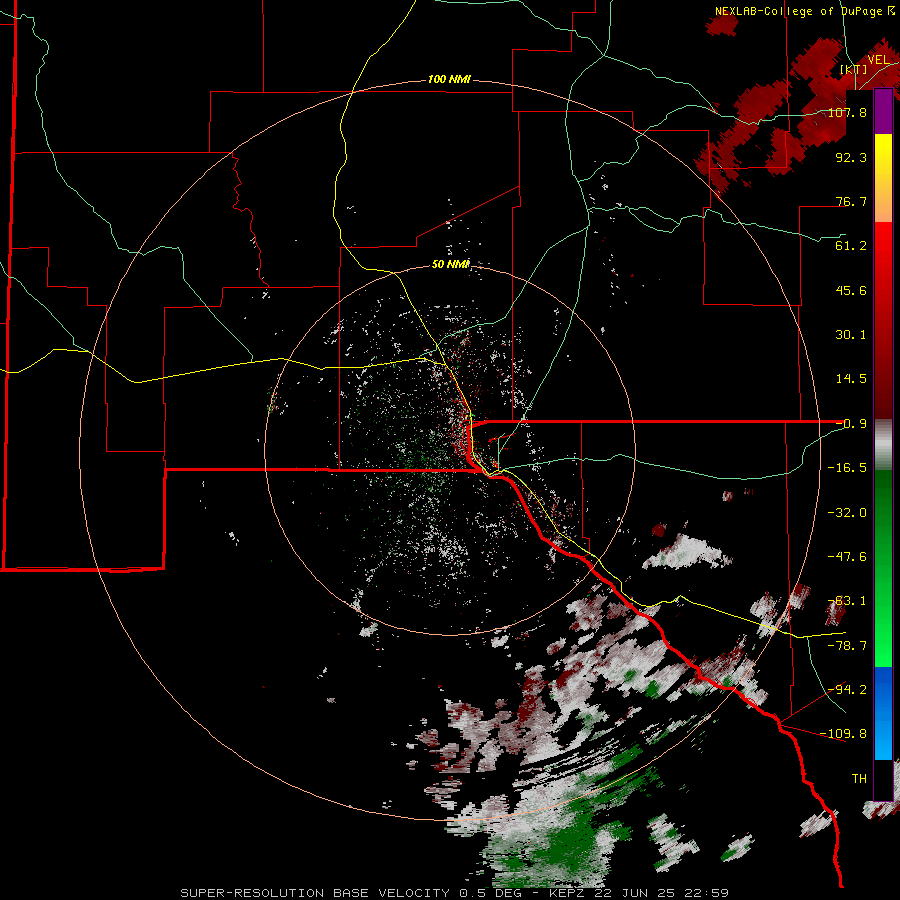
Task: Click the 76.7 value on velocity scale
Action: point(851,201)
